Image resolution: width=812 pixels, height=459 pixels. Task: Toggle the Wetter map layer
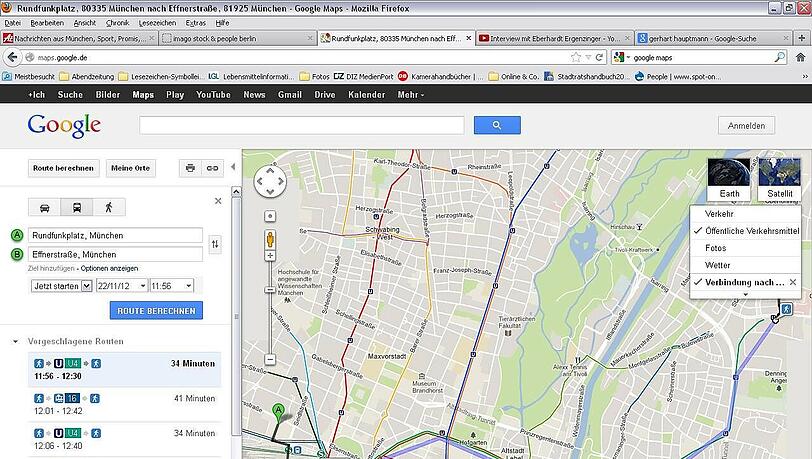(x=746, y=265)
